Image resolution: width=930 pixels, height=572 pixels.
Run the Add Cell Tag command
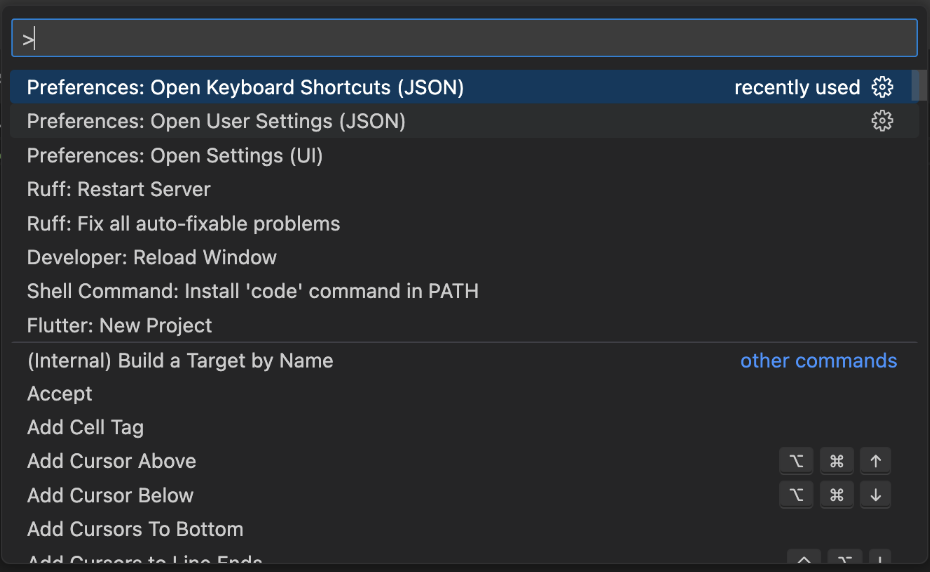pyautogui.click(x=86, y=427)
